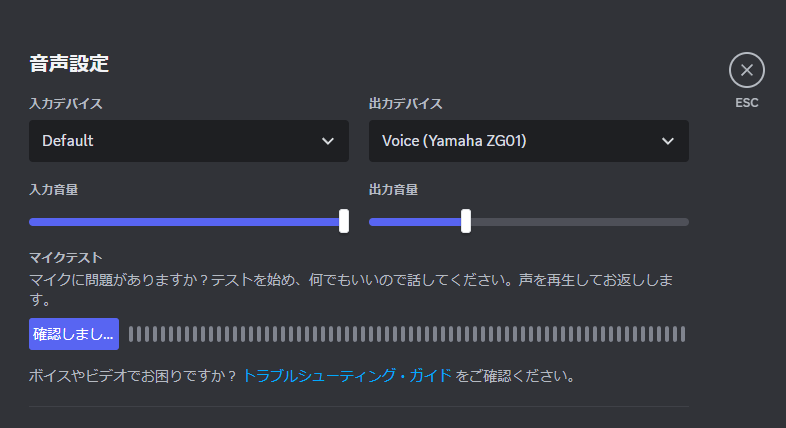Click the 入力デバイス label
Image resolution: width=786 pixels, height=428 pixels.
(66, 104)
